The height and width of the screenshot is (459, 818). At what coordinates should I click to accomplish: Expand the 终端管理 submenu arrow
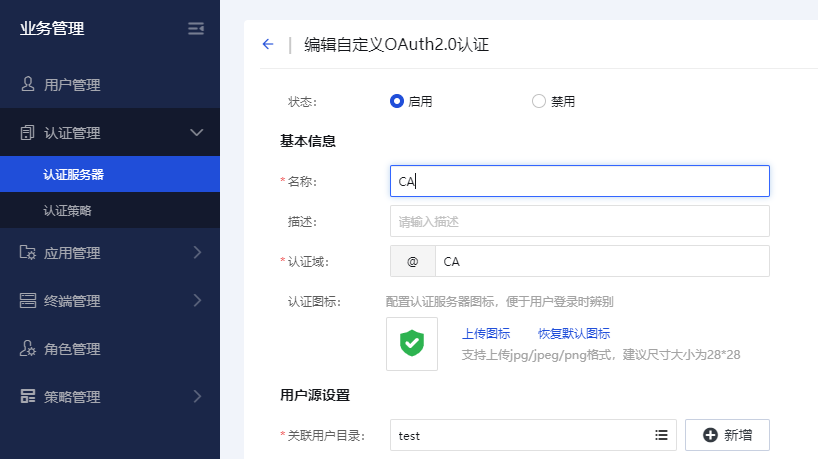pyautogui.click(x=197, y=300)
